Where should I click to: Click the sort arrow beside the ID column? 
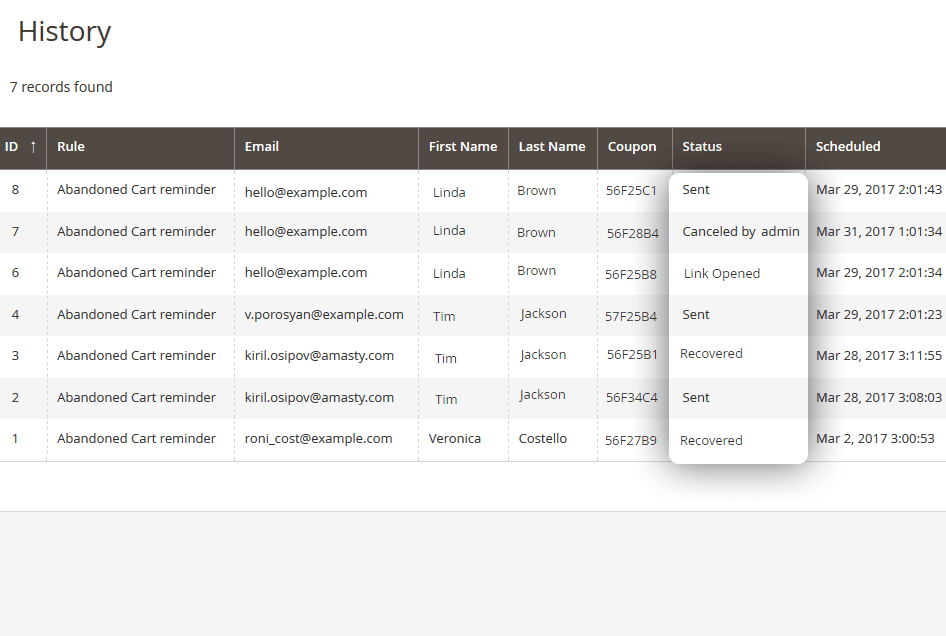pyautogui.click(x=33, y=147)
